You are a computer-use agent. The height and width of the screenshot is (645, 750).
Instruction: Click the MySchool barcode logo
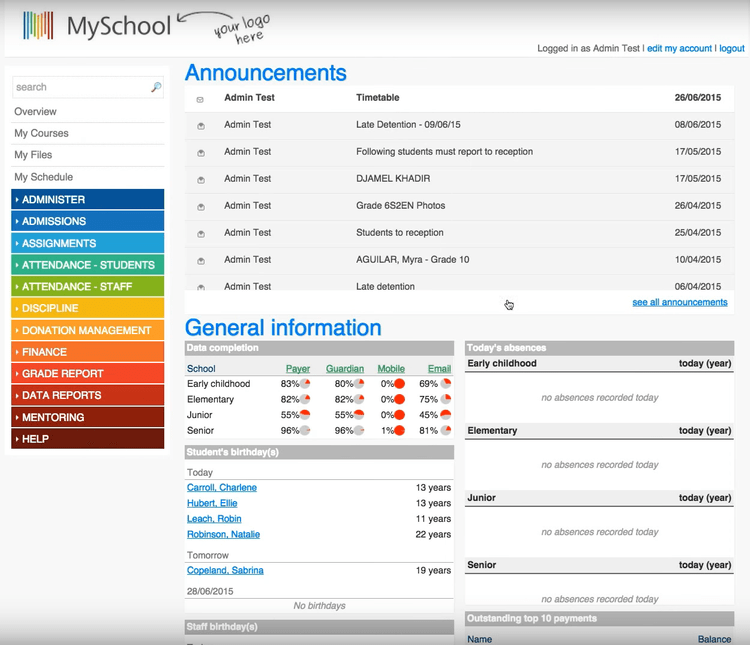click(38, 25)
